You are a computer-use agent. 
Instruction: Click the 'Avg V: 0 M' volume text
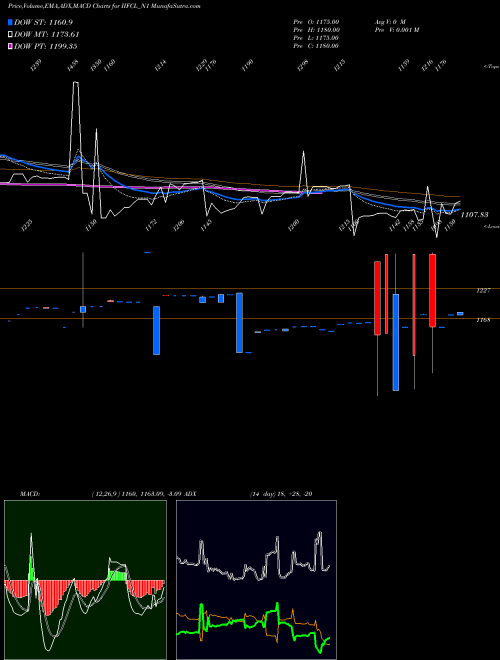pos(390,22)
